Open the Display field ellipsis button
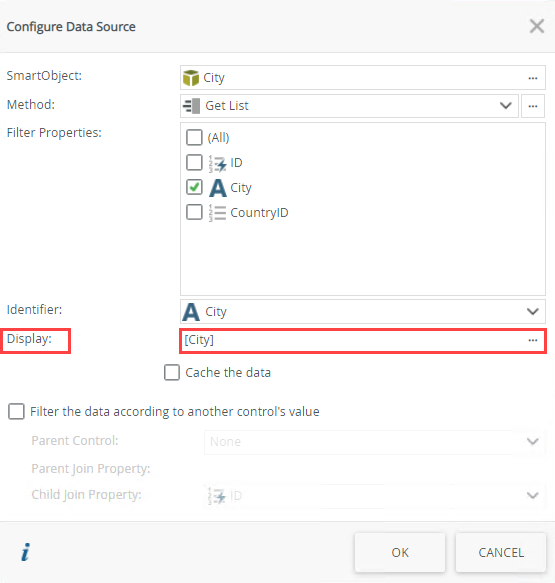Viewport: 555px width, 583px height. click(533, 341)
